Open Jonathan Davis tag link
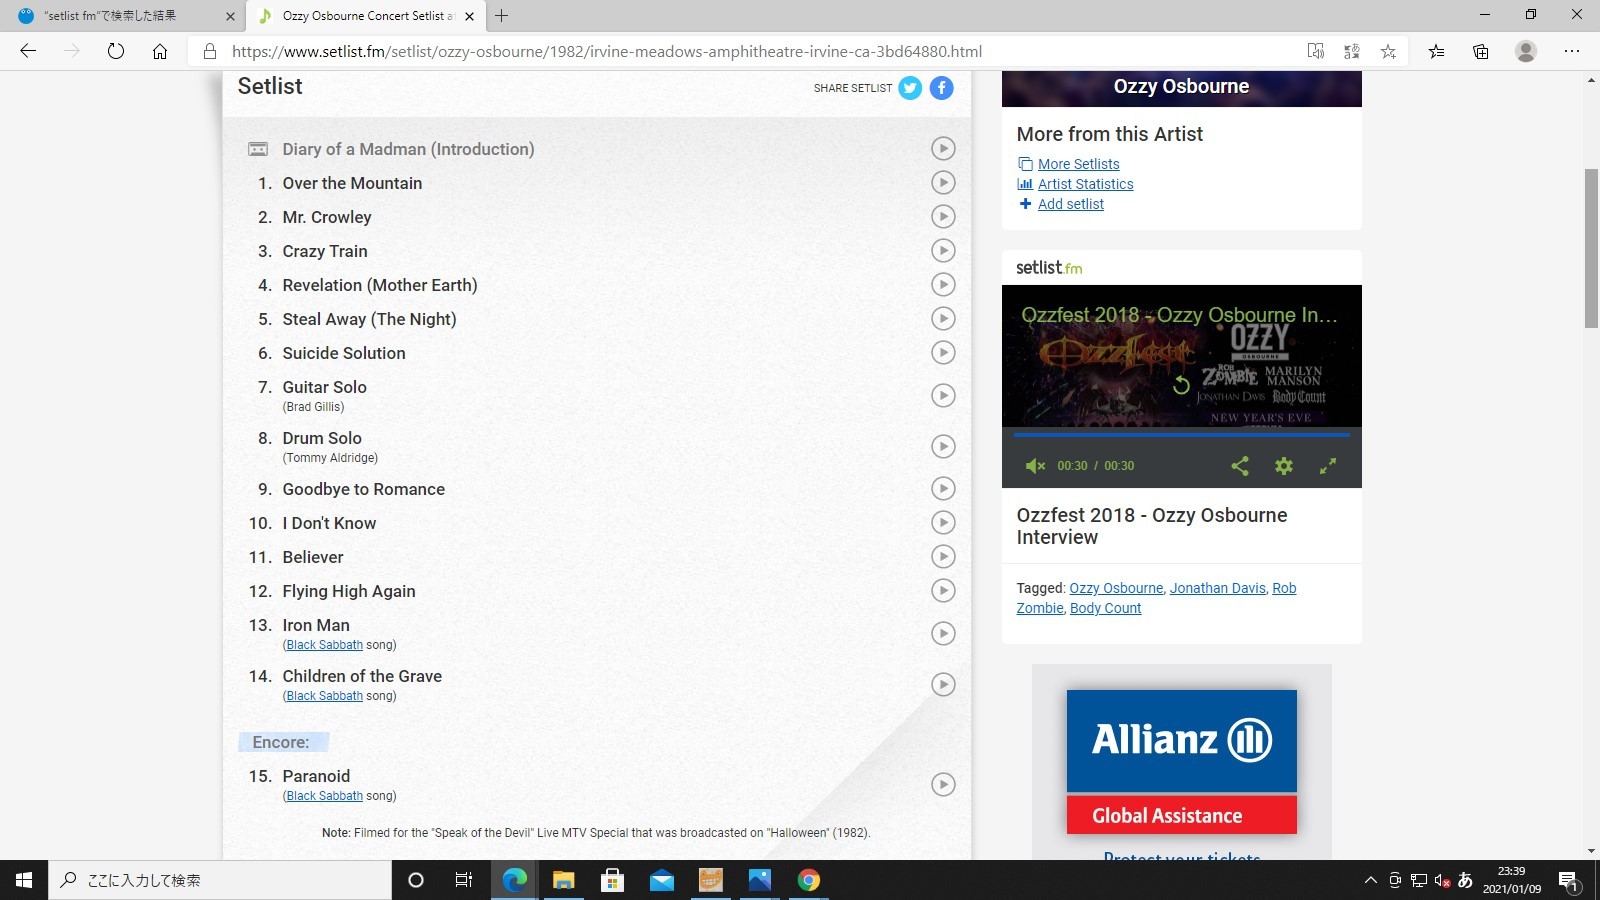Screen dimensions: 1600x900 click(x=1218, y=588)
